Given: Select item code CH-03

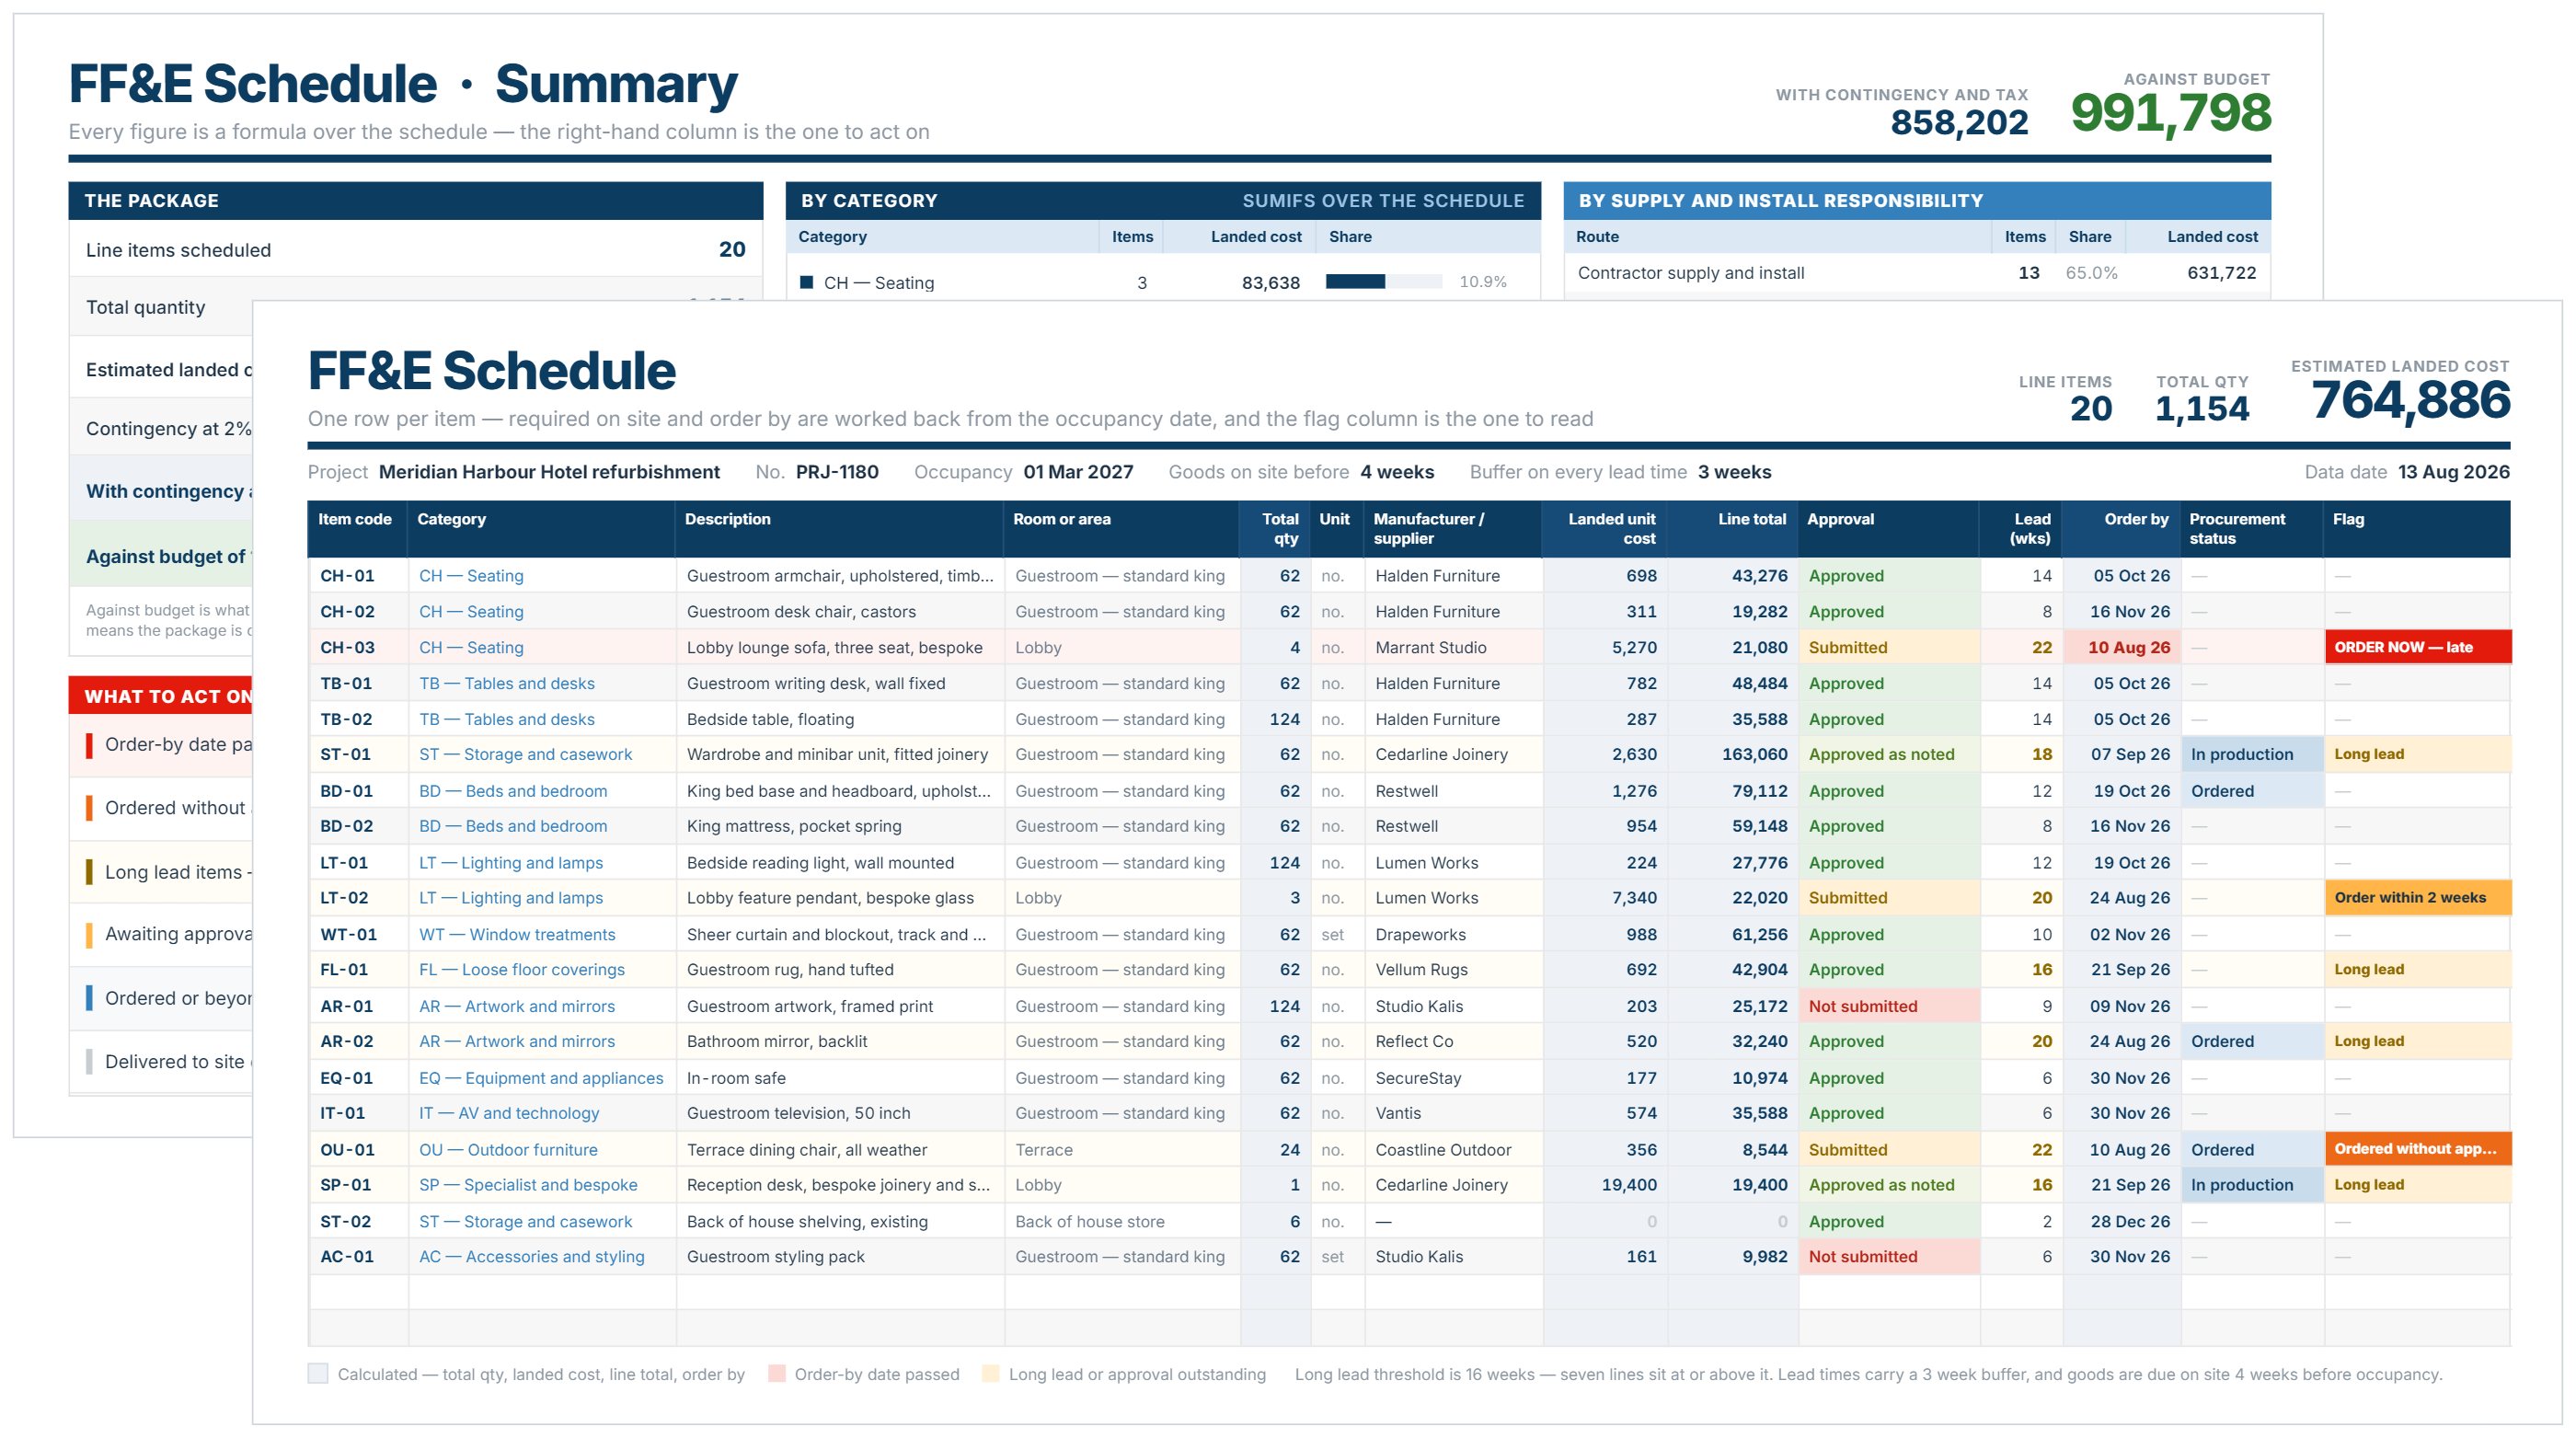Looking at the screenshot, I should pyautogui.click(x=347, y=647).
